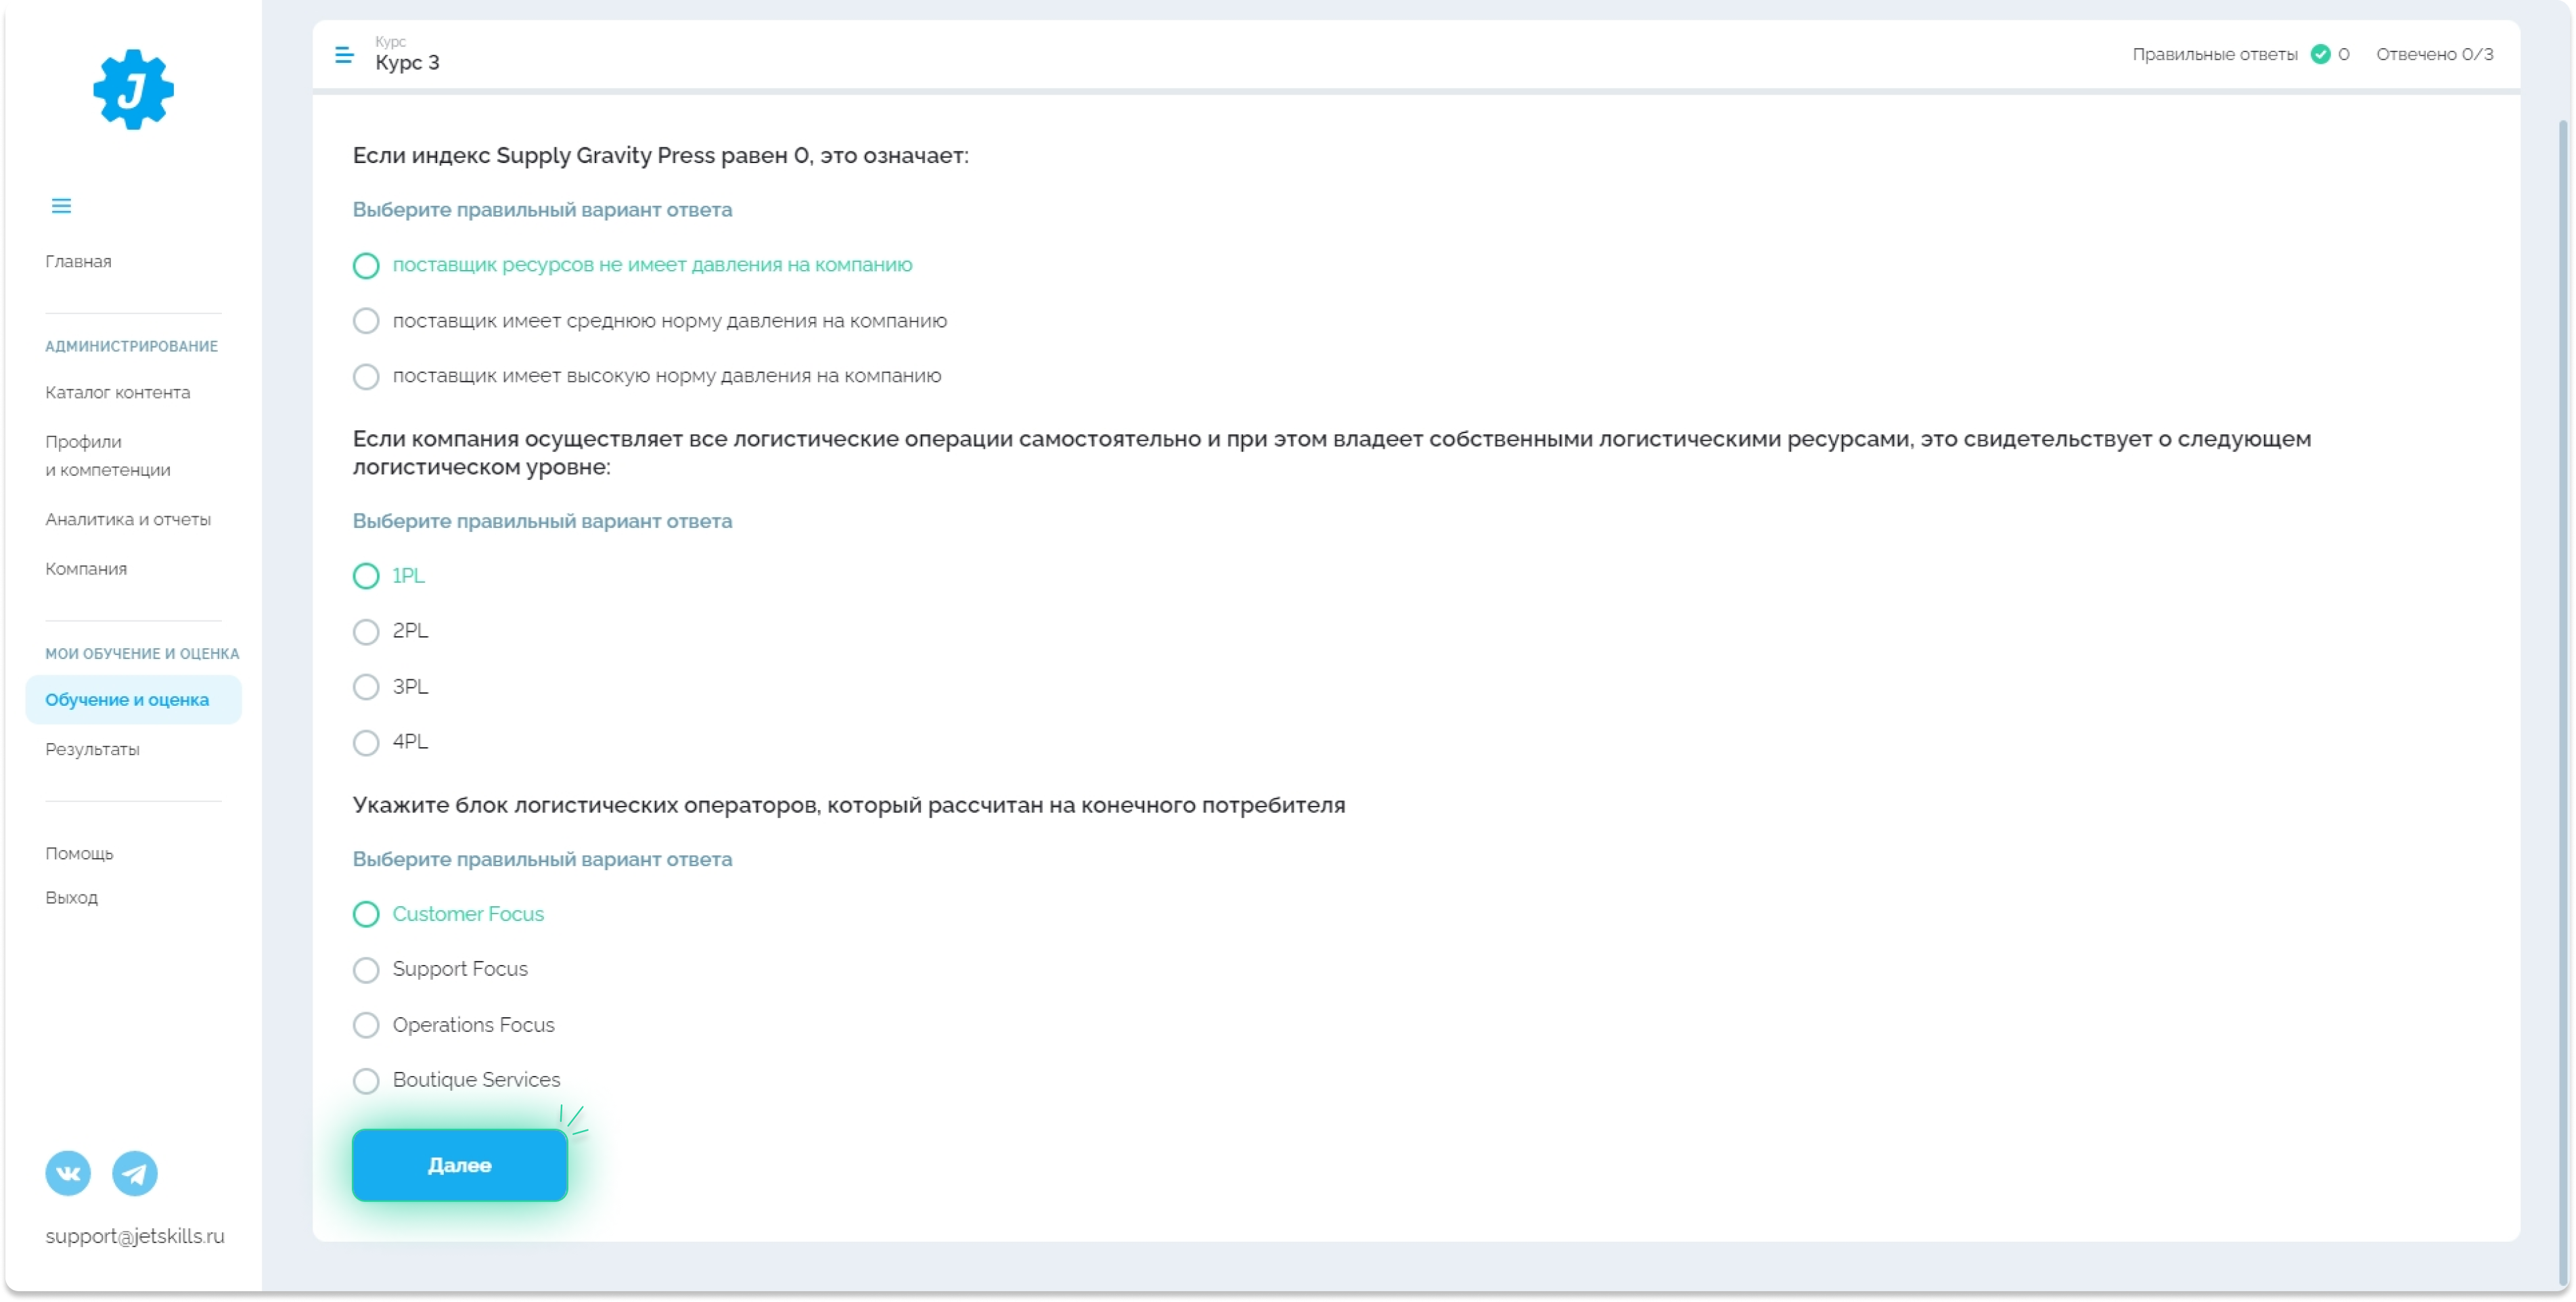Open the Telegram channel icon
The image size is (2576, 1302).
click(x=134, y=1173)
